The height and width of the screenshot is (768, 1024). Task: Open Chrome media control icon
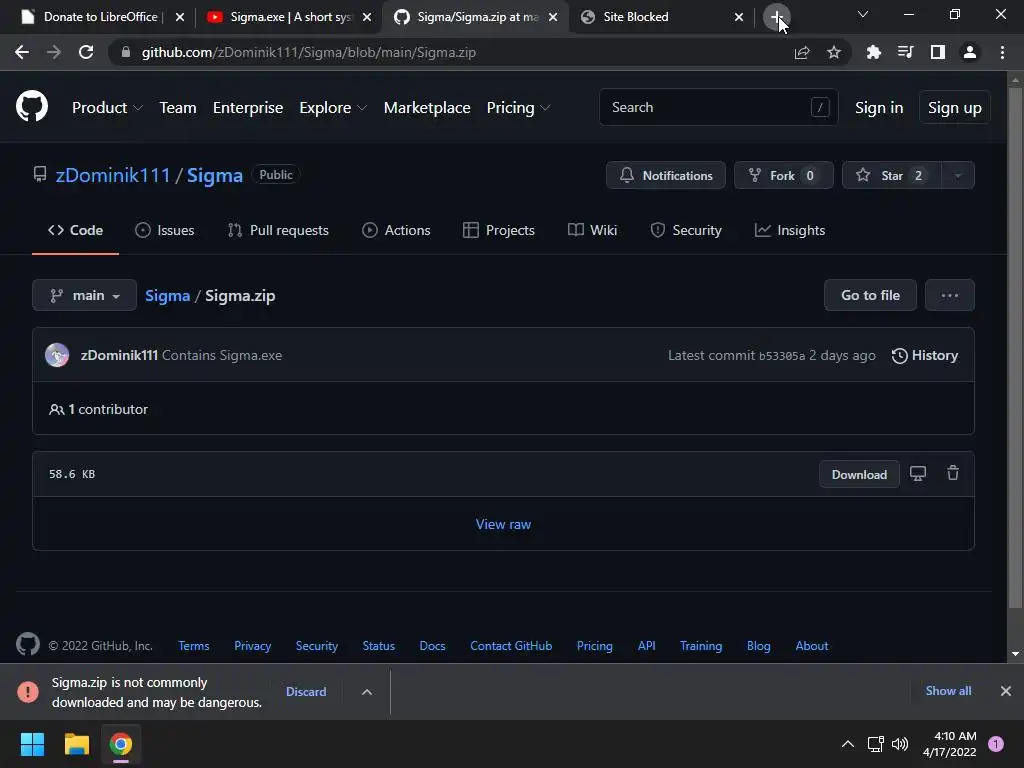pos(905,52)
